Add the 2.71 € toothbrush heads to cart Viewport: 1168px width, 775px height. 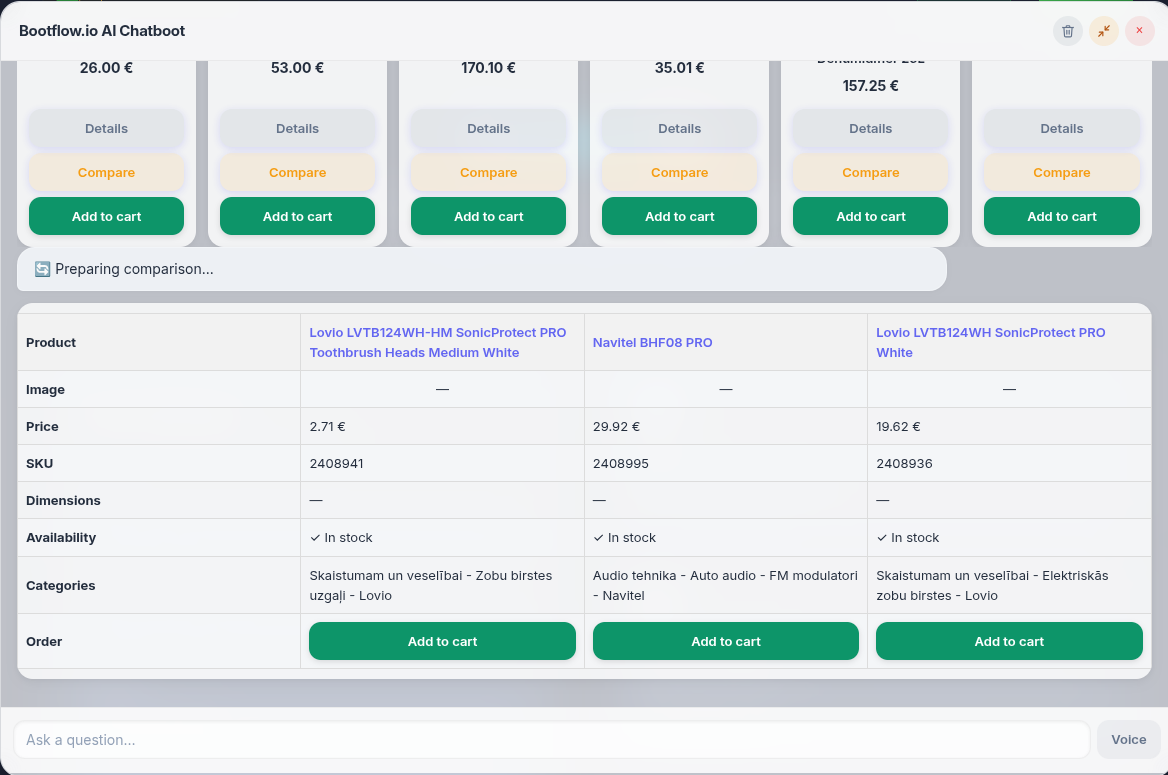coord(442,641)
